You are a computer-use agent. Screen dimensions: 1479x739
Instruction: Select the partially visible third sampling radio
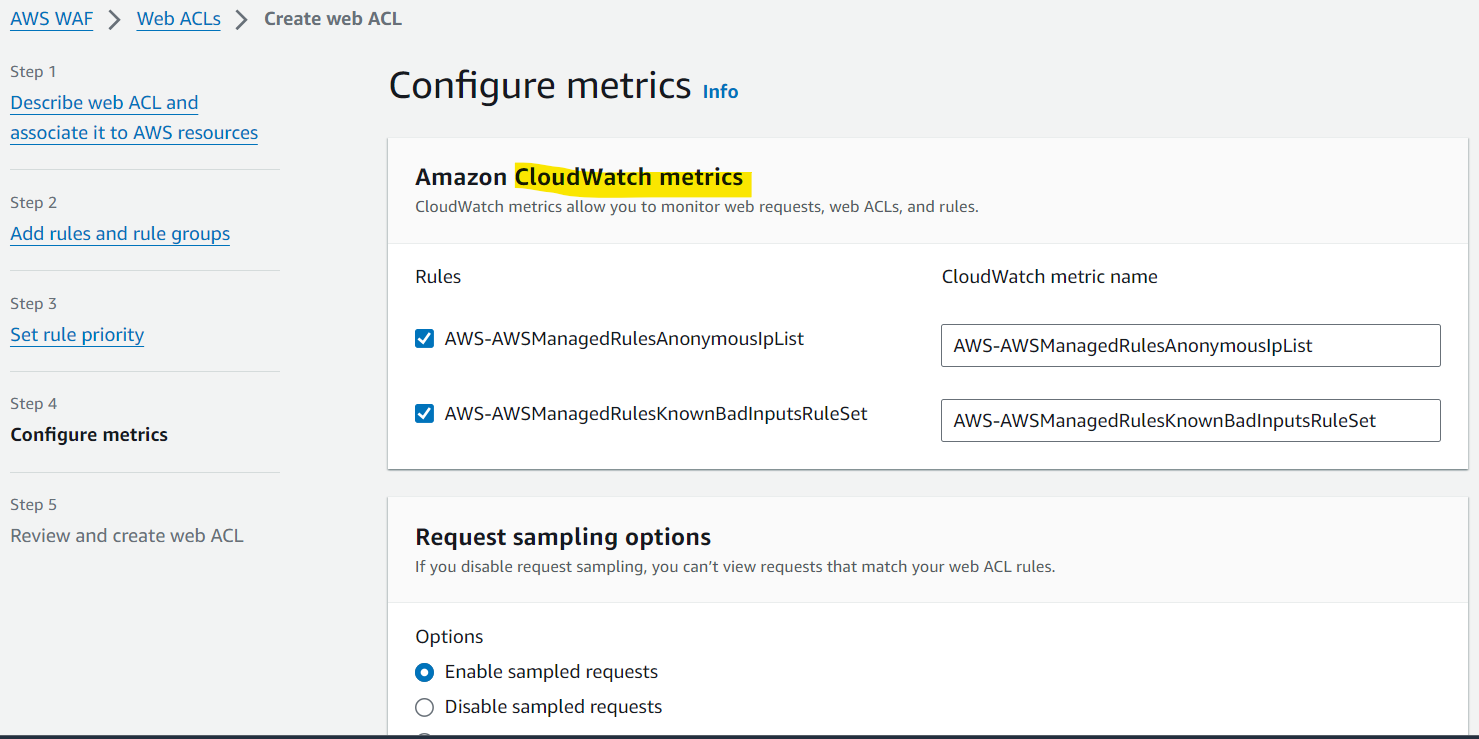point(424,736)
